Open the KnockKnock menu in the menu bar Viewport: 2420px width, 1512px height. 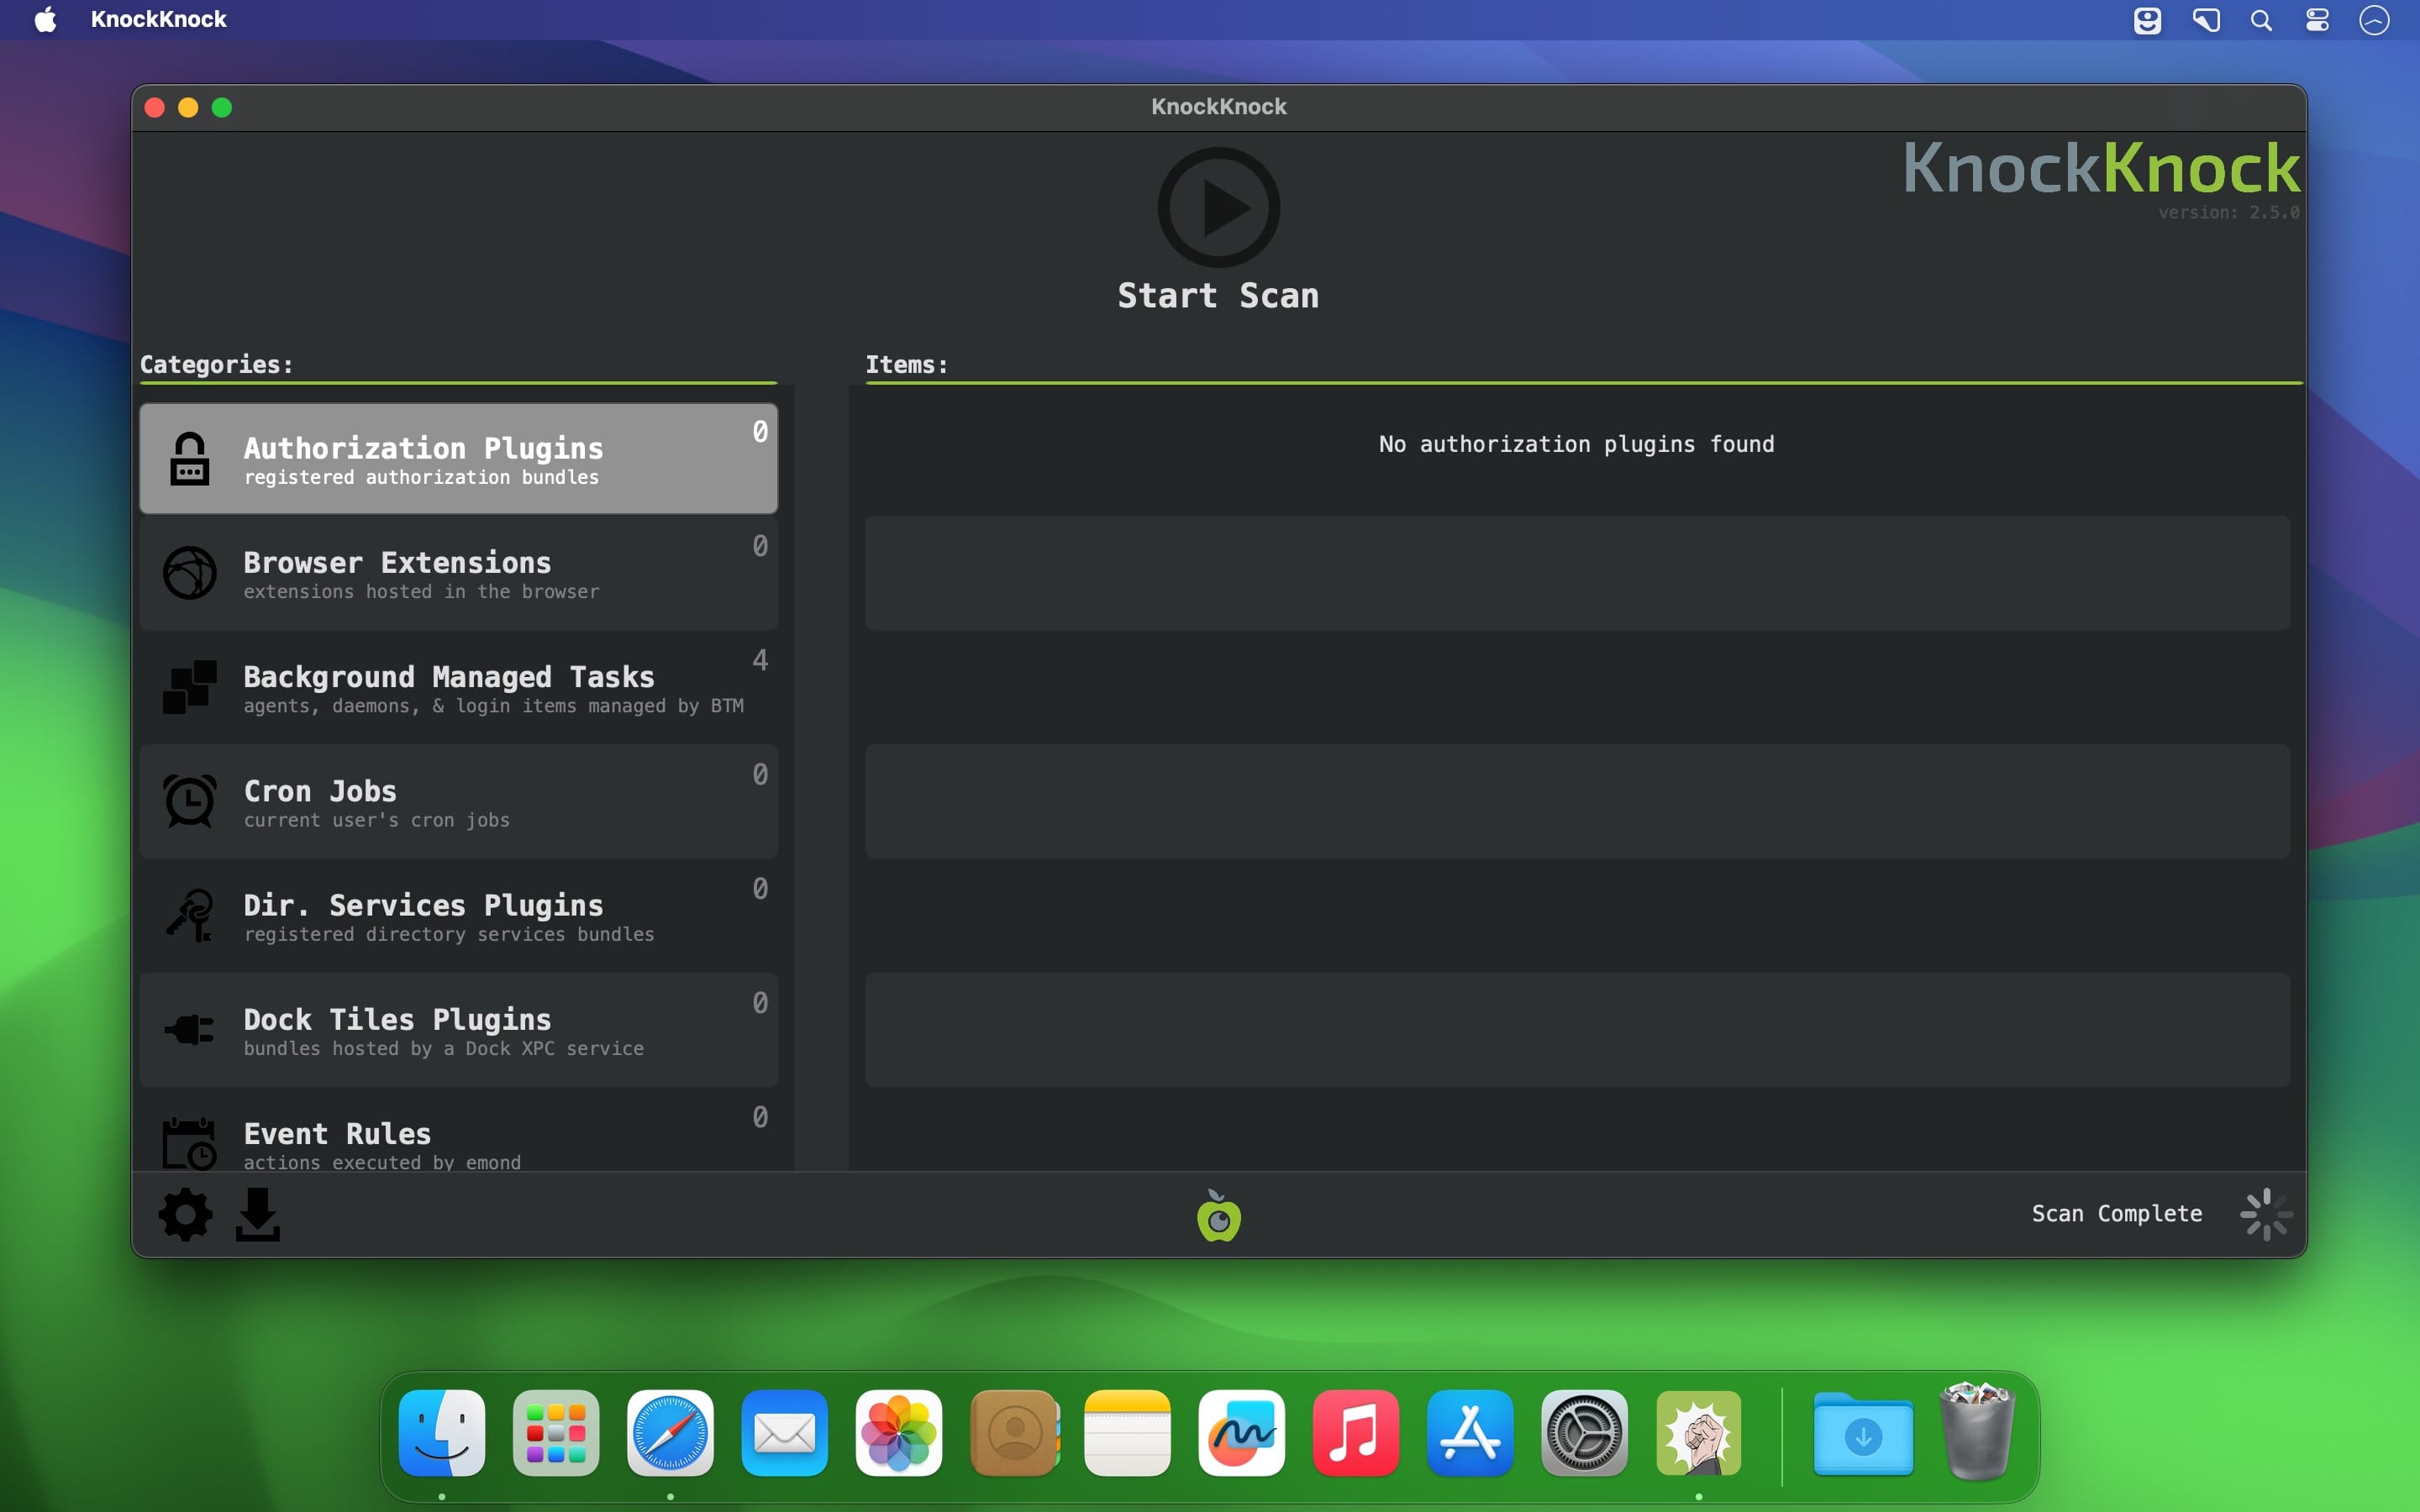click(x=159, y=20)
